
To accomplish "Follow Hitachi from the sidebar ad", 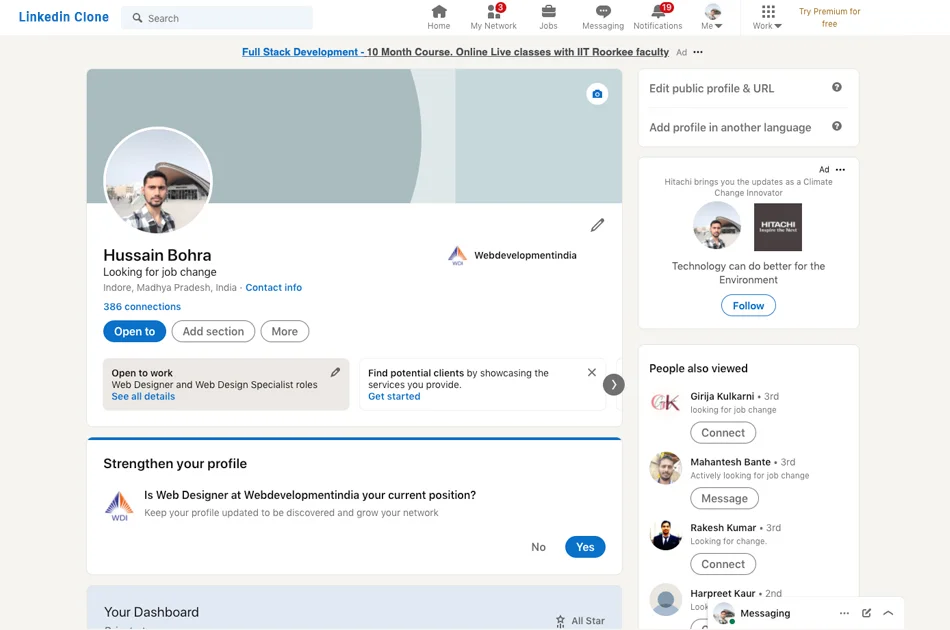I will pos(747,305).
